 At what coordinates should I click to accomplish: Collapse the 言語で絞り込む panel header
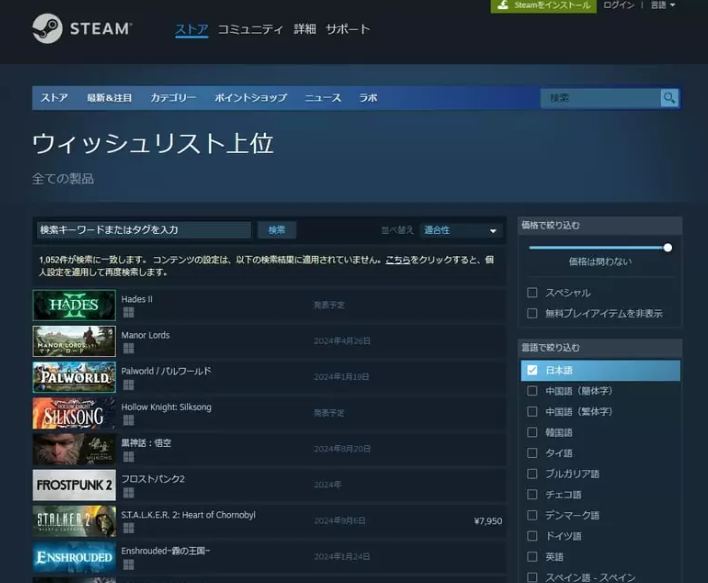600,348
